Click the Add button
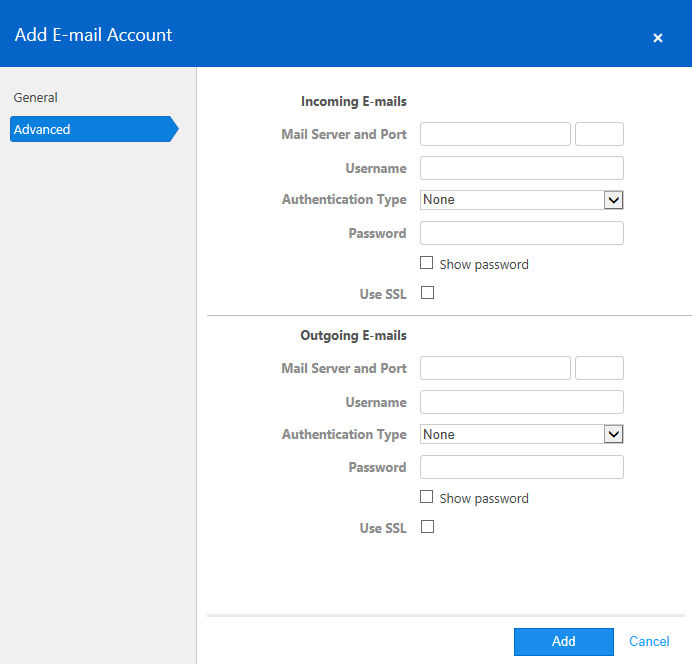 [x=564, y=641]
